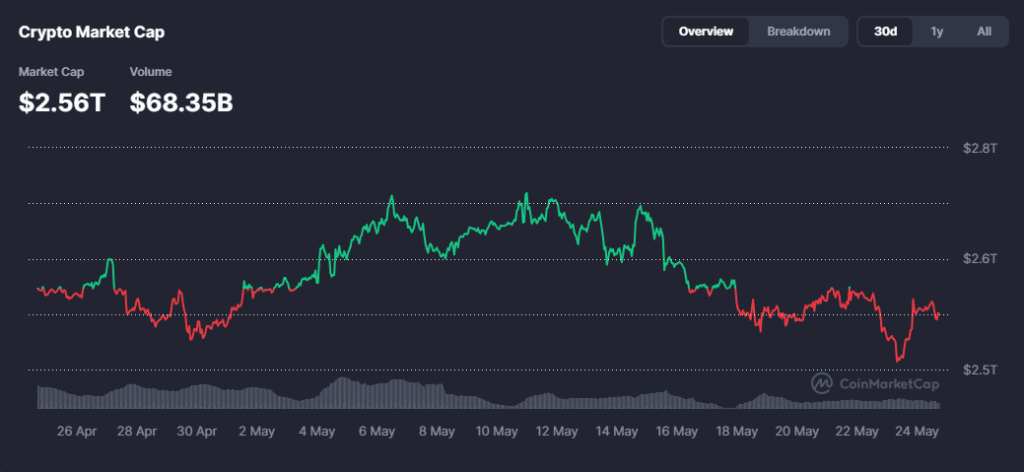Viewport: 1024px width, 472px height.
Task: Click the $2.56T market cap value
Action: (62, 102)
